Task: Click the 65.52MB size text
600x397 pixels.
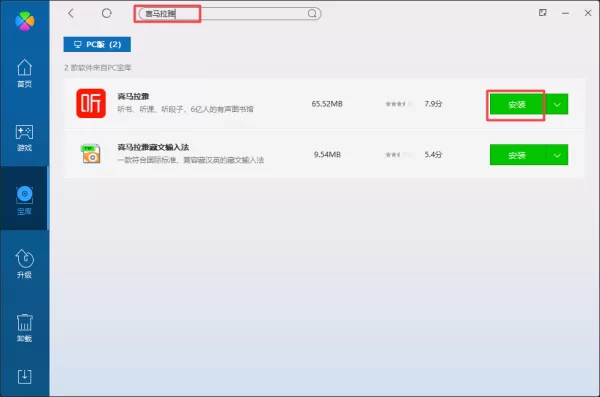Action: (x=327, y=104)
